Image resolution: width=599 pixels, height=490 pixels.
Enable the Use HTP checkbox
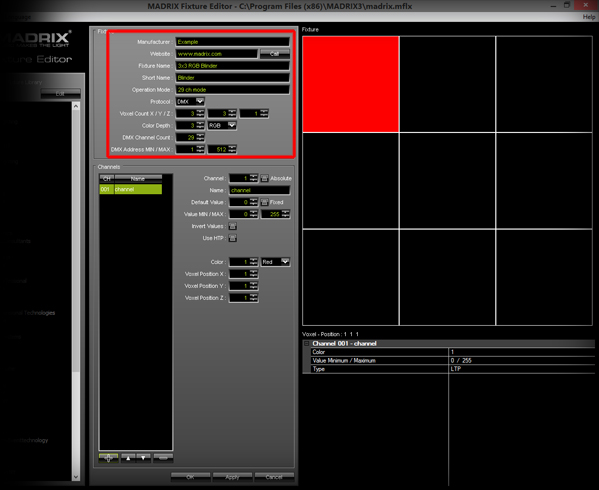[232, 238]
